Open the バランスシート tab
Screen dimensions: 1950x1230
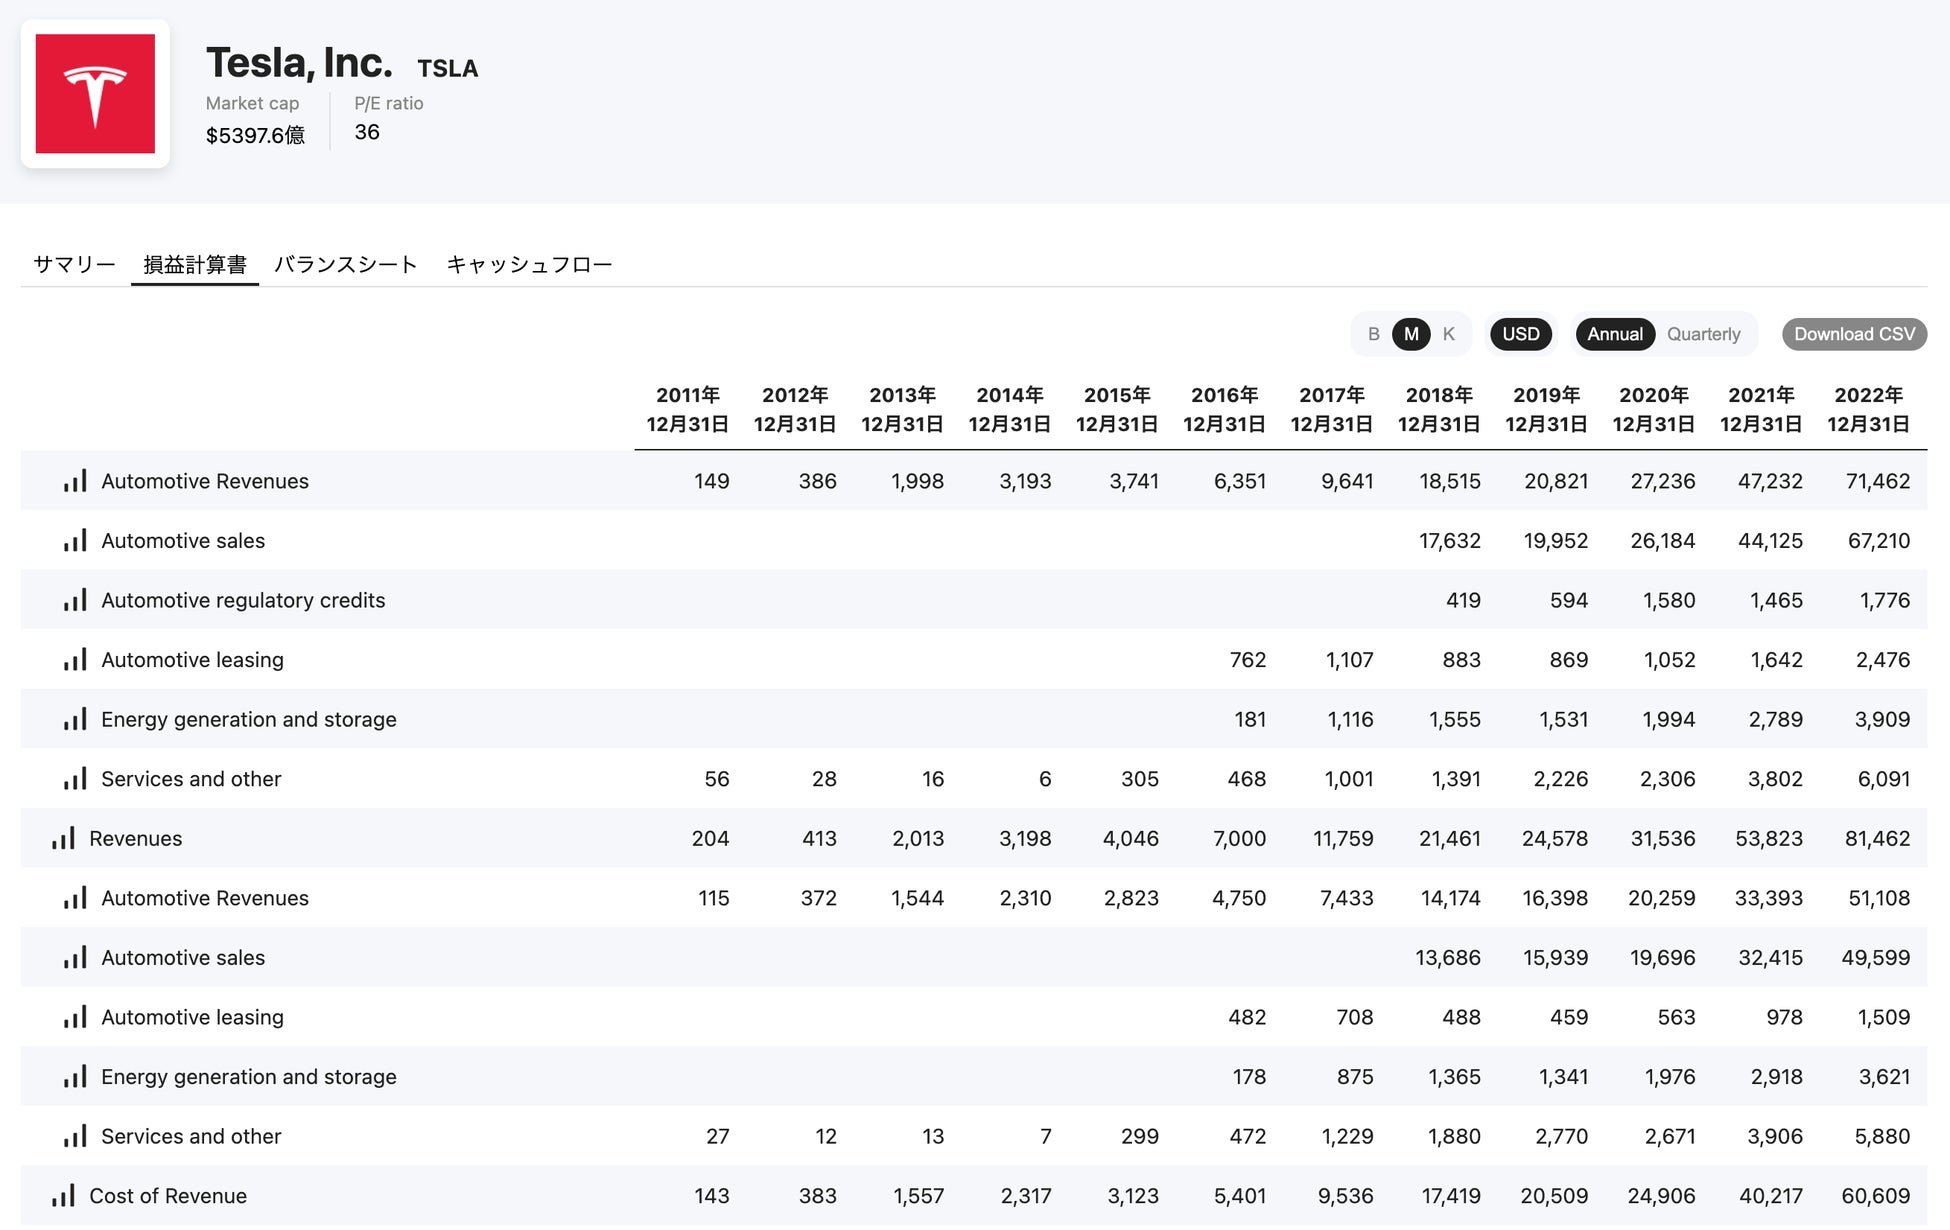coord(345,264)
